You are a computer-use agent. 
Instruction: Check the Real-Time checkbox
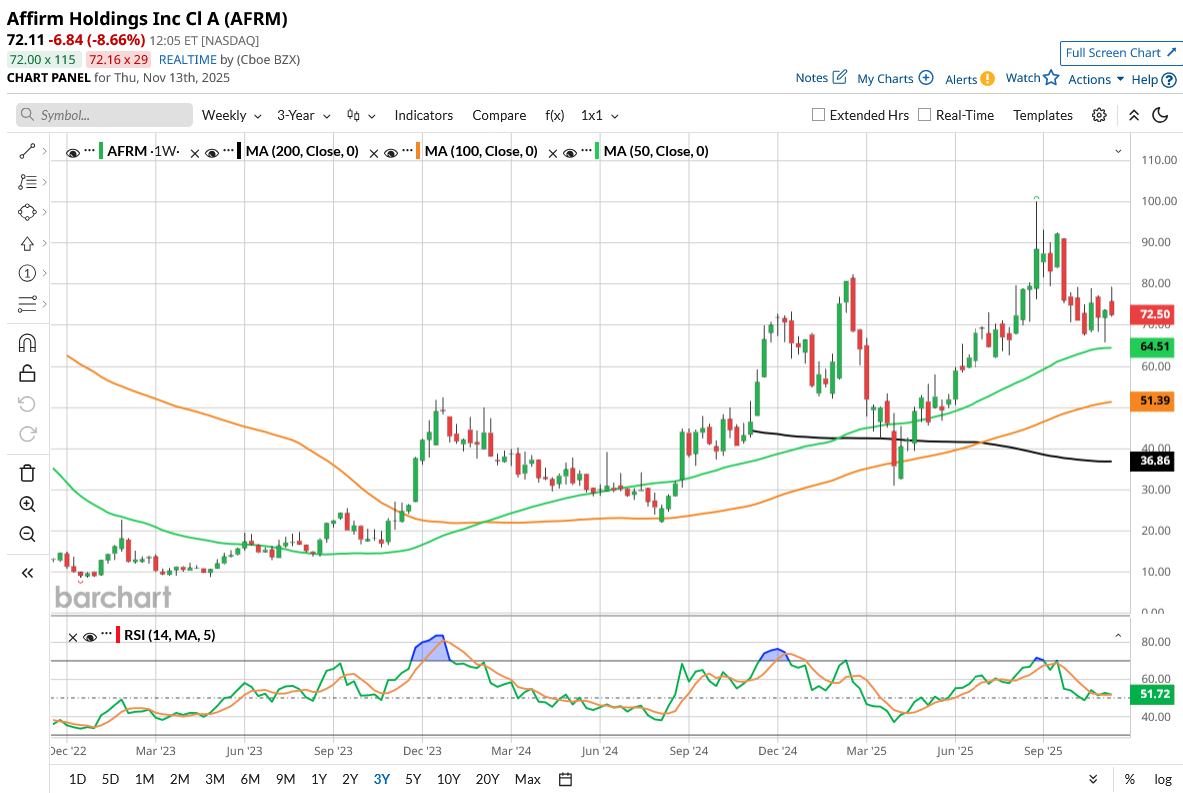(924, 115)
